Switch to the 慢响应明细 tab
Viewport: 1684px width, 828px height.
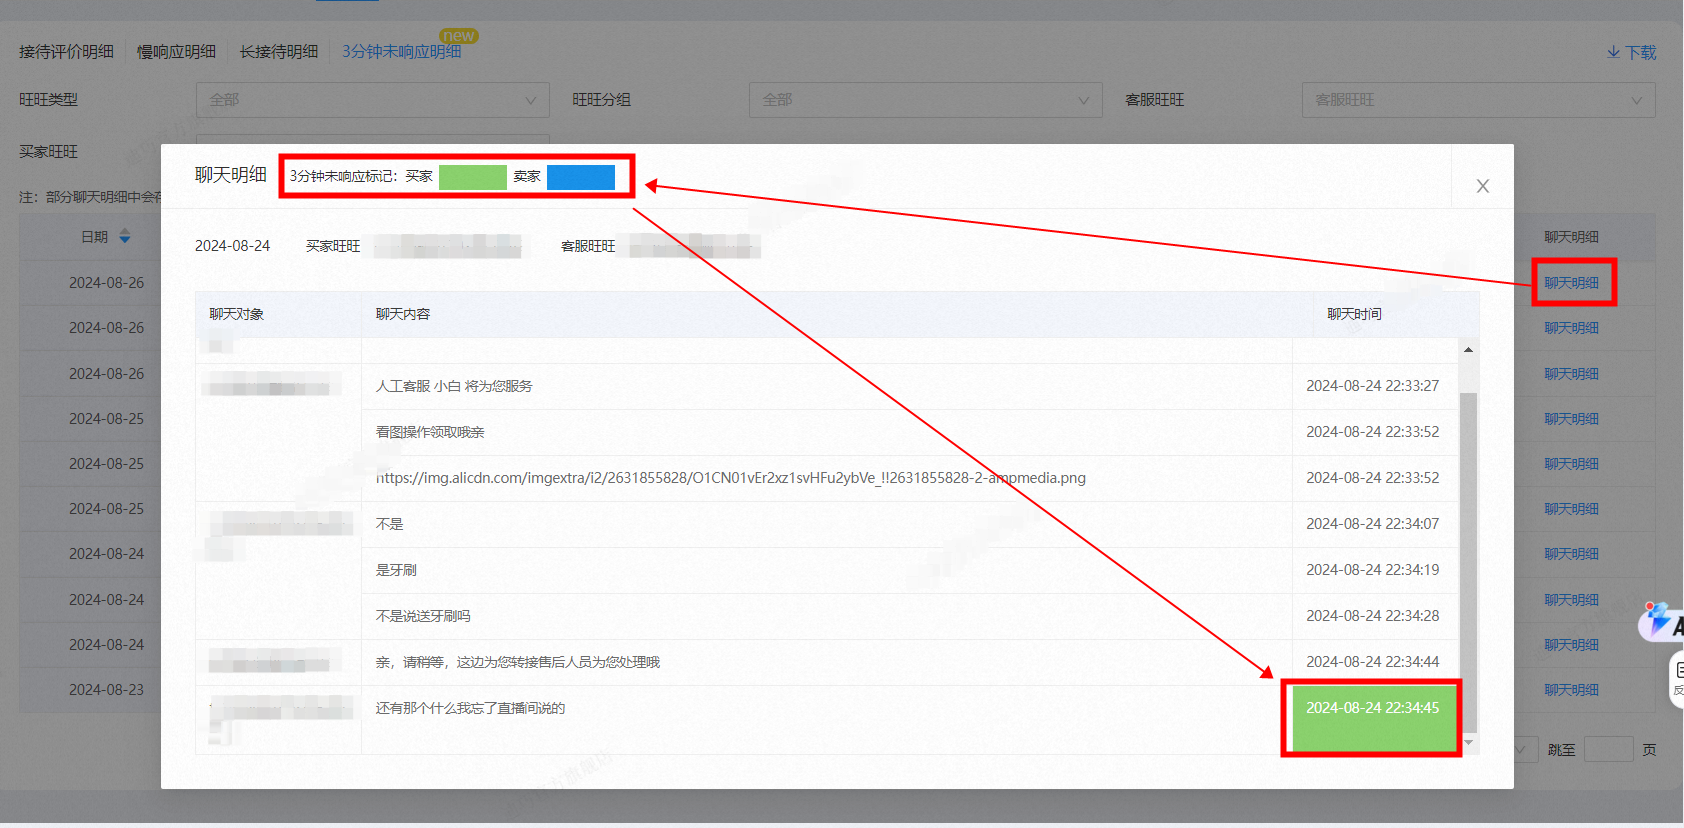[x=176, y=52]
